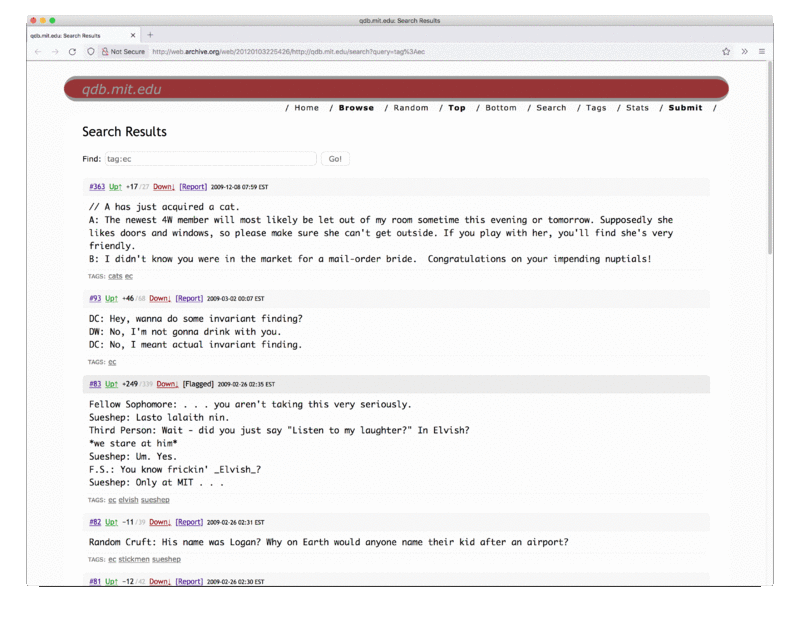Report quote #82
Screen dimensions: 800x624
tap(190, 522)
